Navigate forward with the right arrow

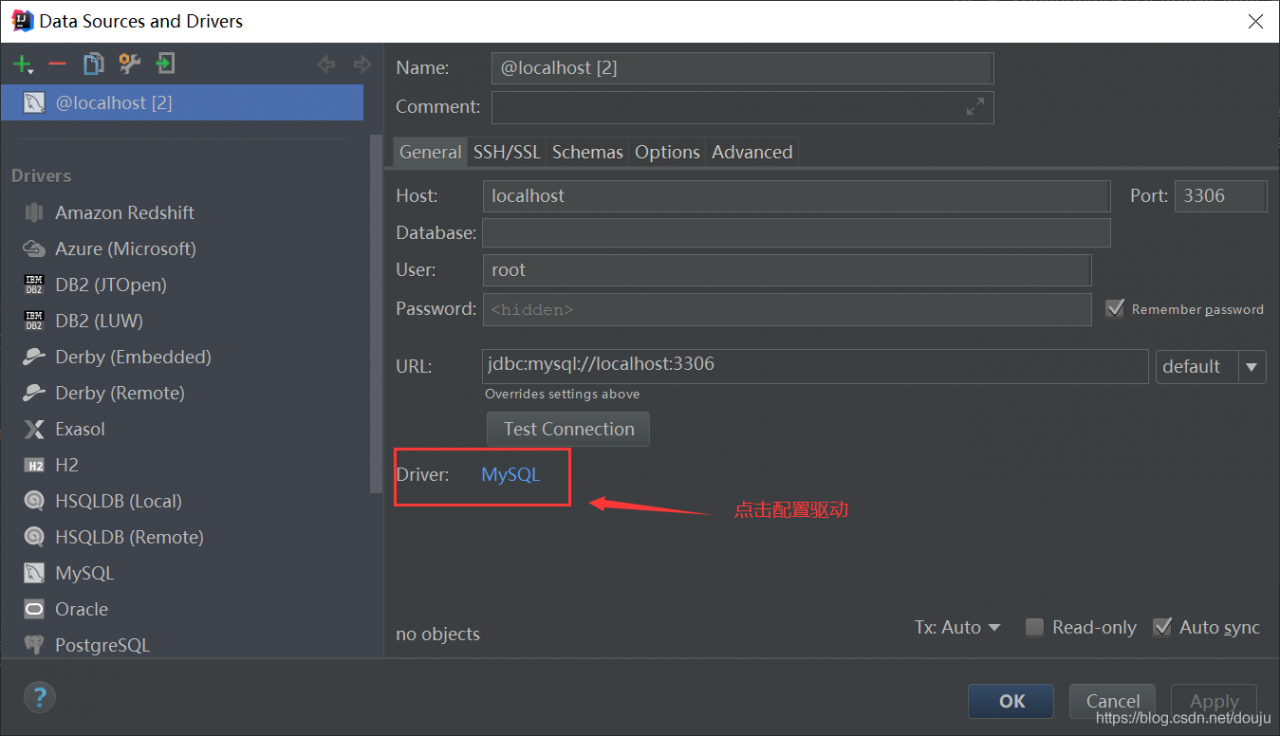[362, 65]
